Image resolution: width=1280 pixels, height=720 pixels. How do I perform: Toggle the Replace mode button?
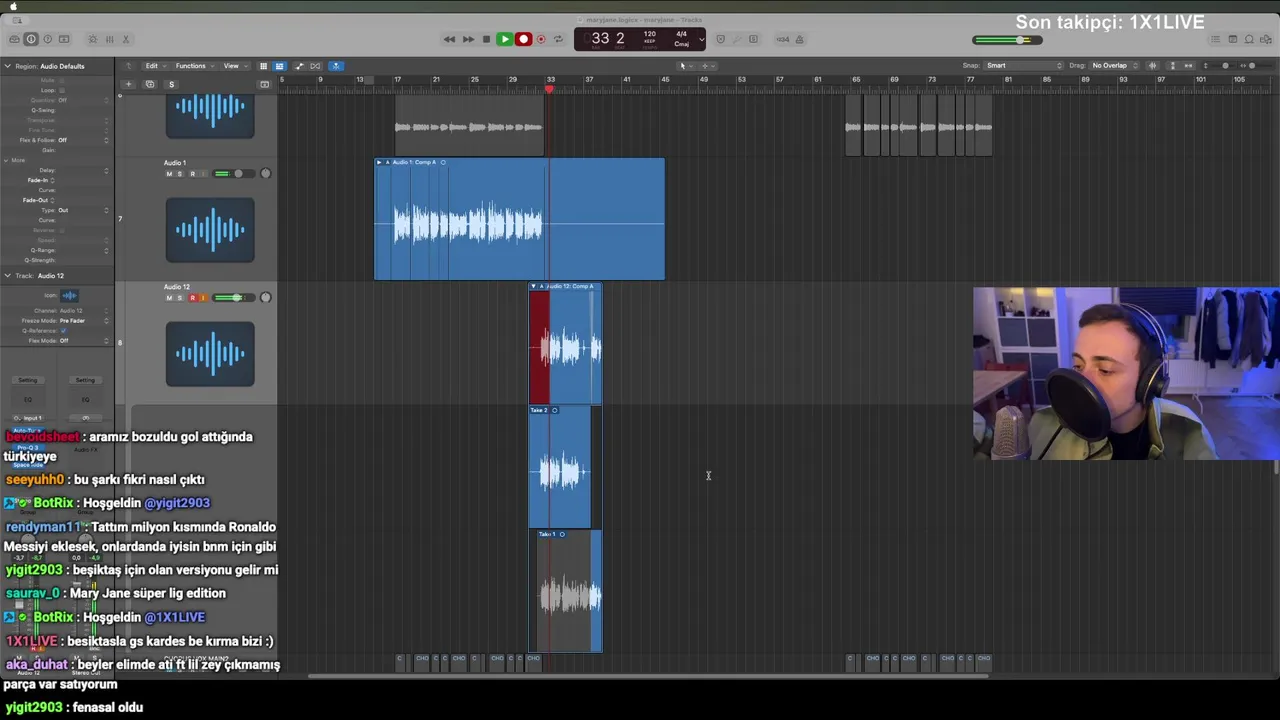[x=720, y=39]
